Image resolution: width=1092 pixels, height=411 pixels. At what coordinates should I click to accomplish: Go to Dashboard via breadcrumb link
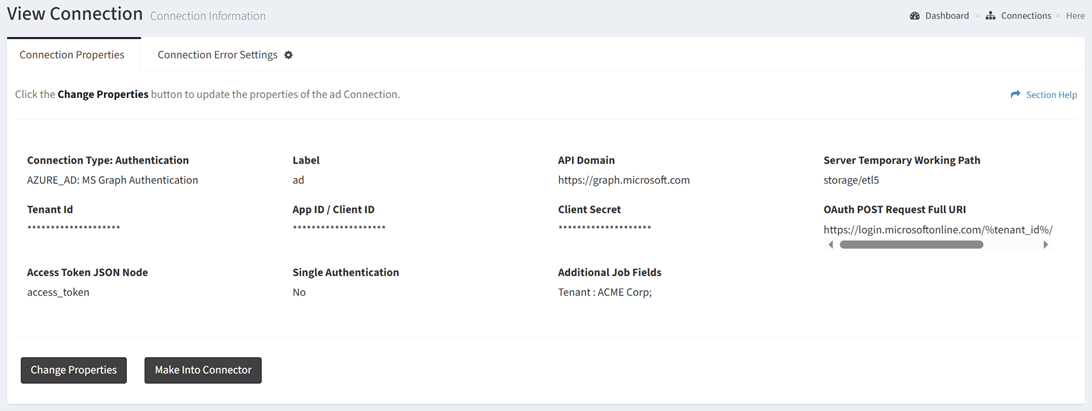tap(946, 16)
